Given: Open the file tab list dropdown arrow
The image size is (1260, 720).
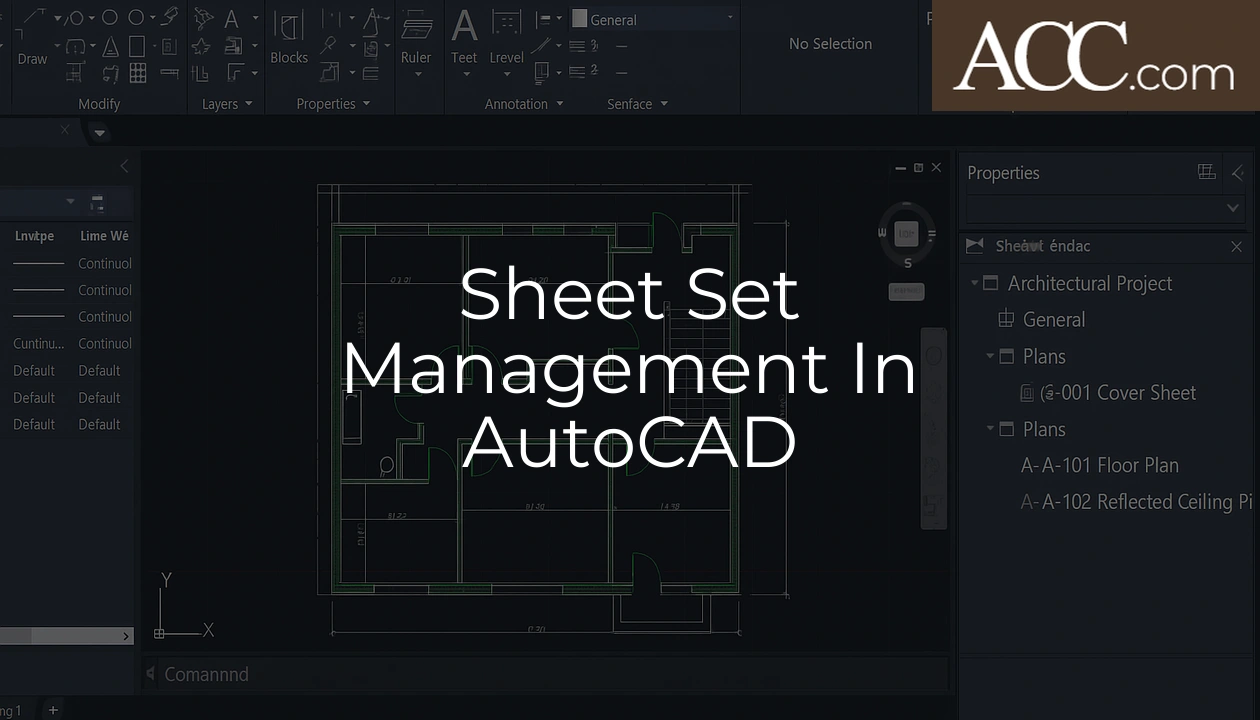Looking at the screenshot, I should pos(98,132).
